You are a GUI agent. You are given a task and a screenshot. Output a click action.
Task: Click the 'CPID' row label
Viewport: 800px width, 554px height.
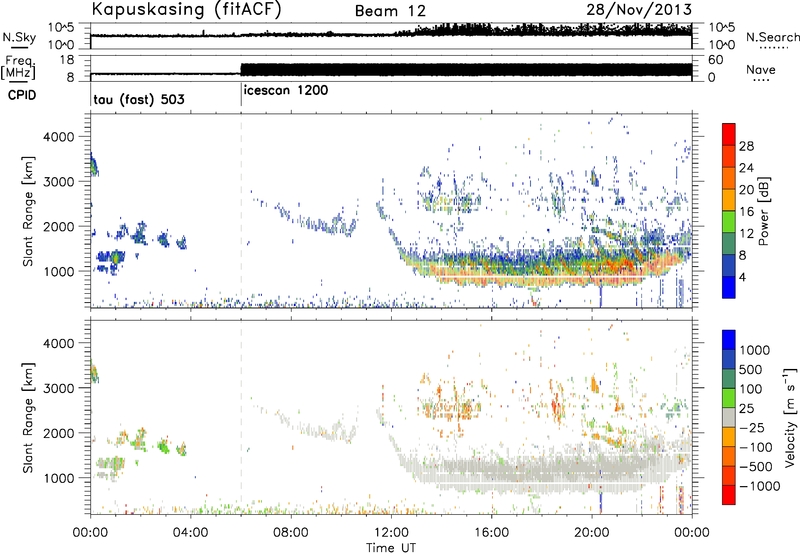click(22, 95)
